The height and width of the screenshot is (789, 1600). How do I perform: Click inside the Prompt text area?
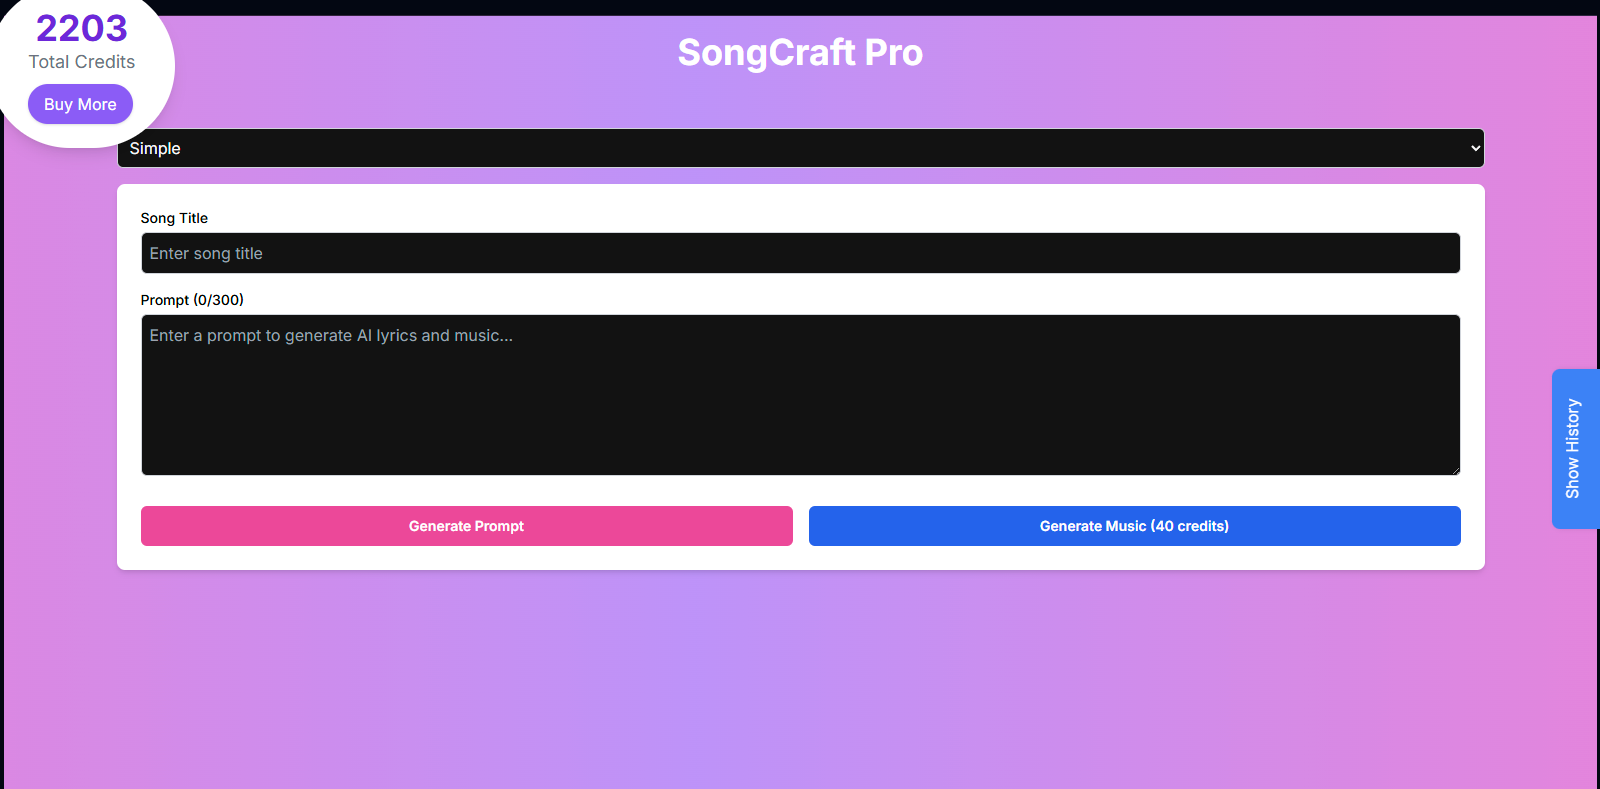pos(800,395)
